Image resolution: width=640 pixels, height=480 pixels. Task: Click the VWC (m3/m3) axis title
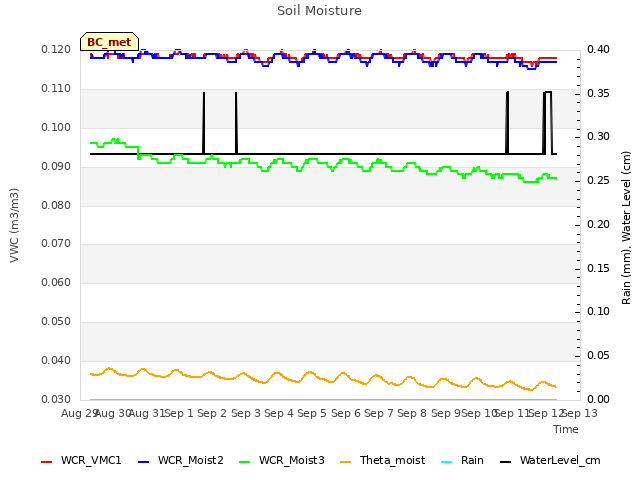click(x=14, y=225)
